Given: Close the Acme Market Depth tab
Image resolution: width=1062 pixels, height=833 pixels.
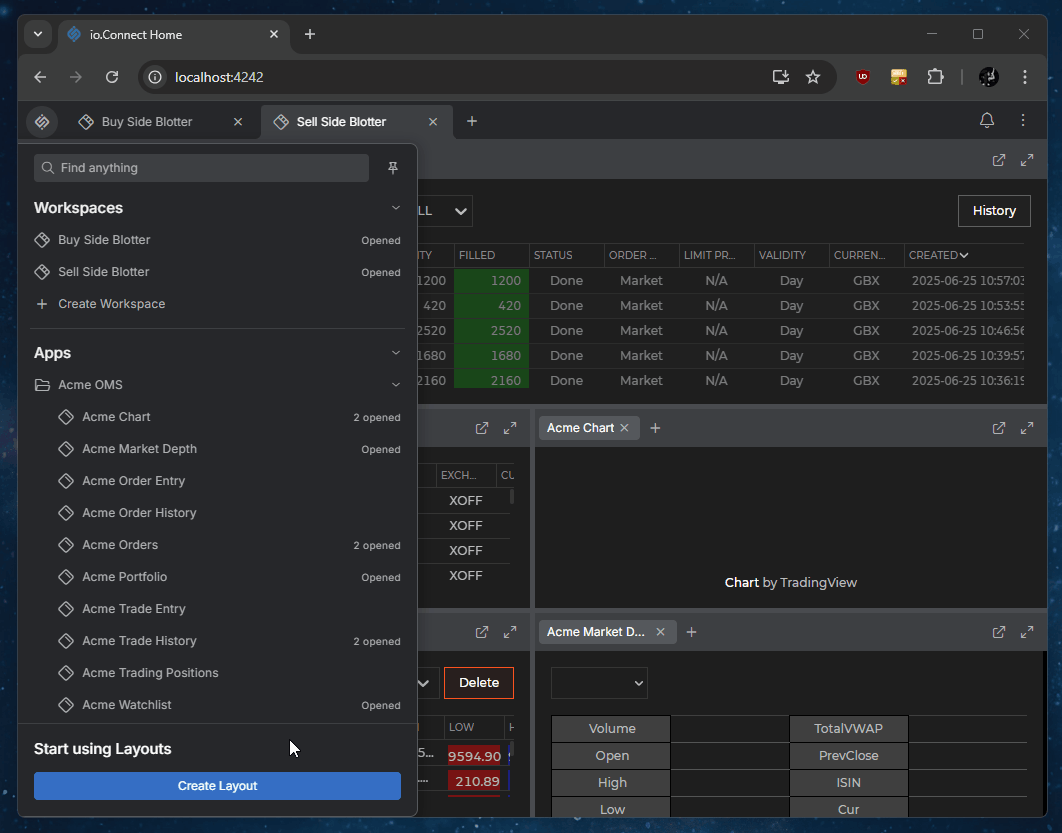Looking at the screenshot, I should point(660,632).
